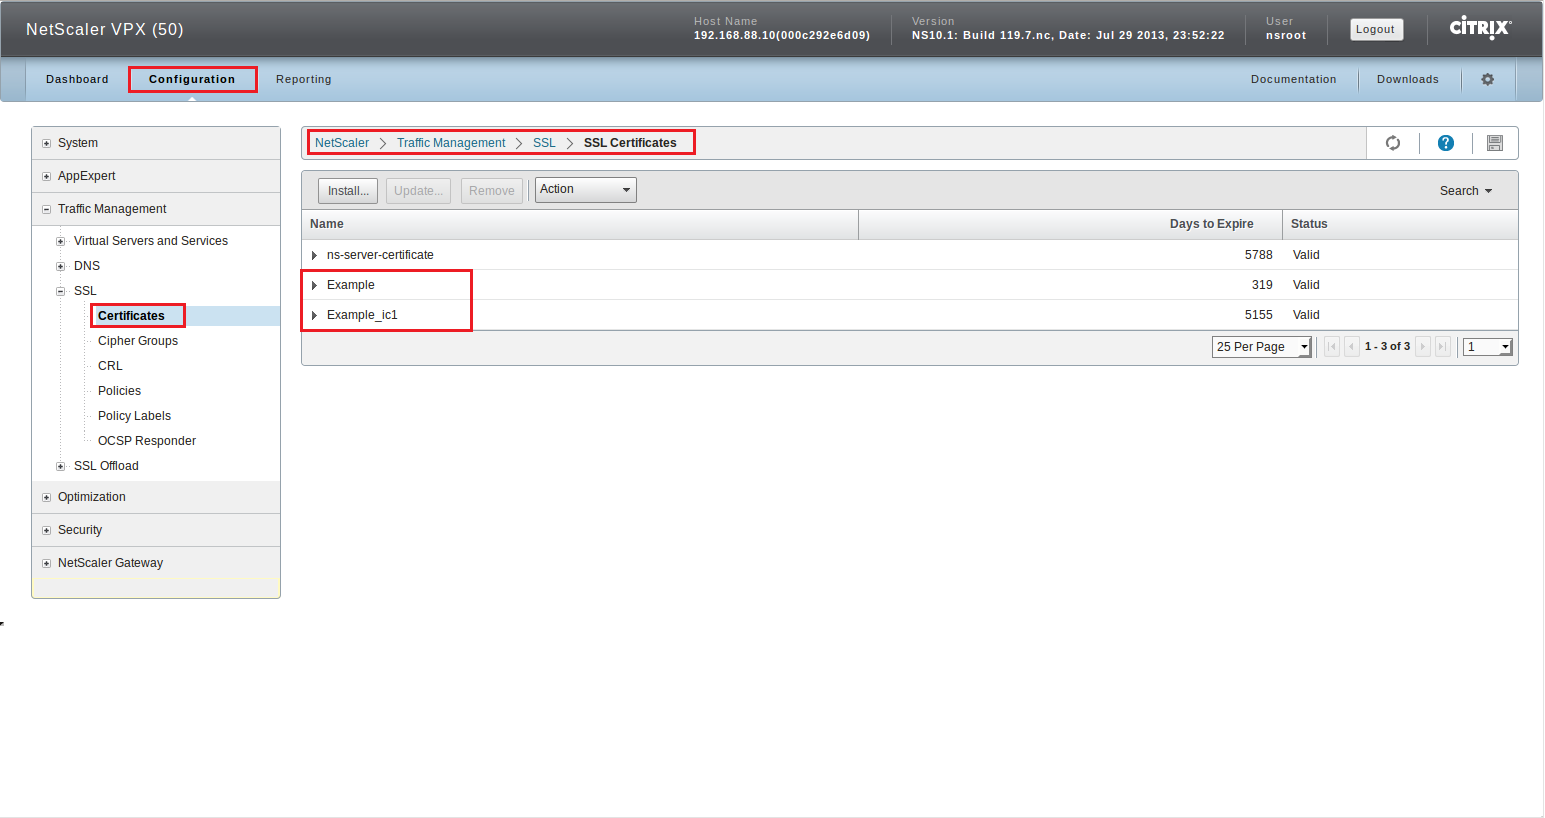
Task: Expand the SSL Offload node
Action: [x=61, y=466]
